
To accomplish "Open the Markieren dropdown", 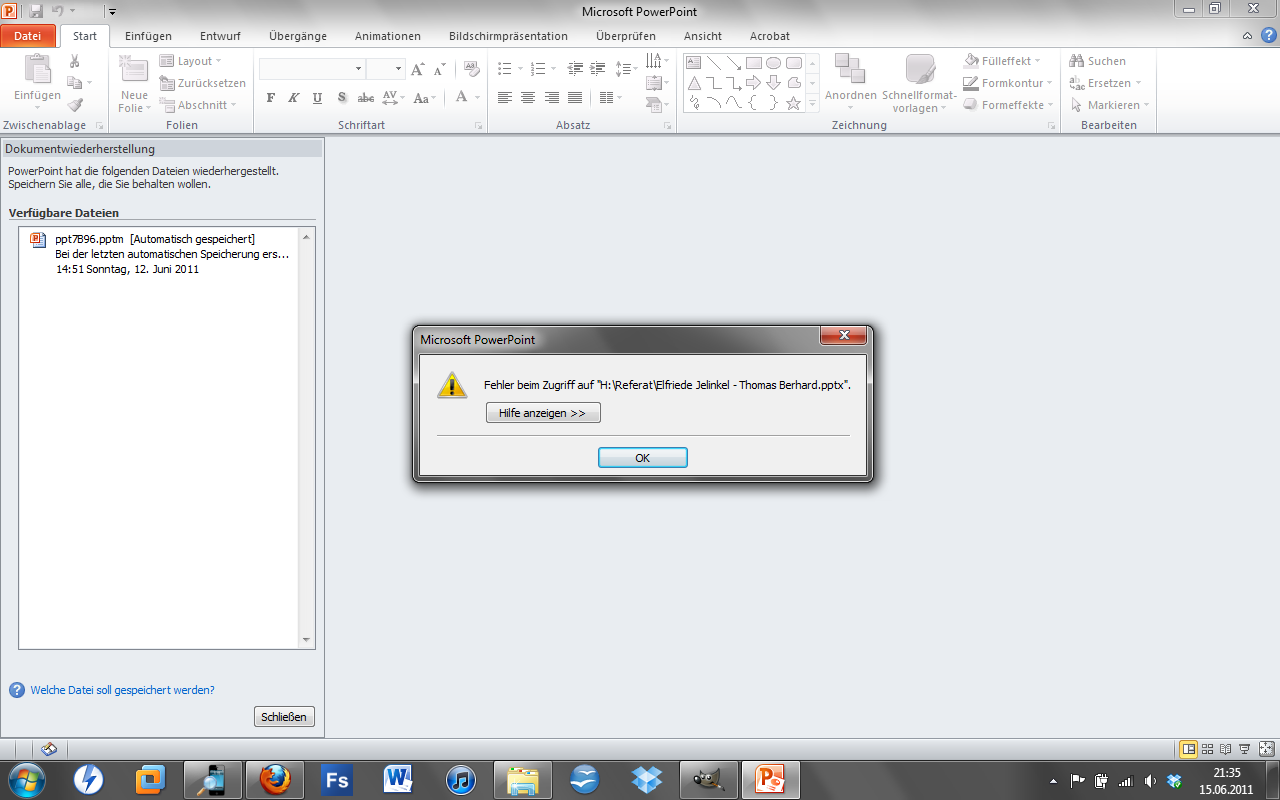I will tap(1109, 105).
